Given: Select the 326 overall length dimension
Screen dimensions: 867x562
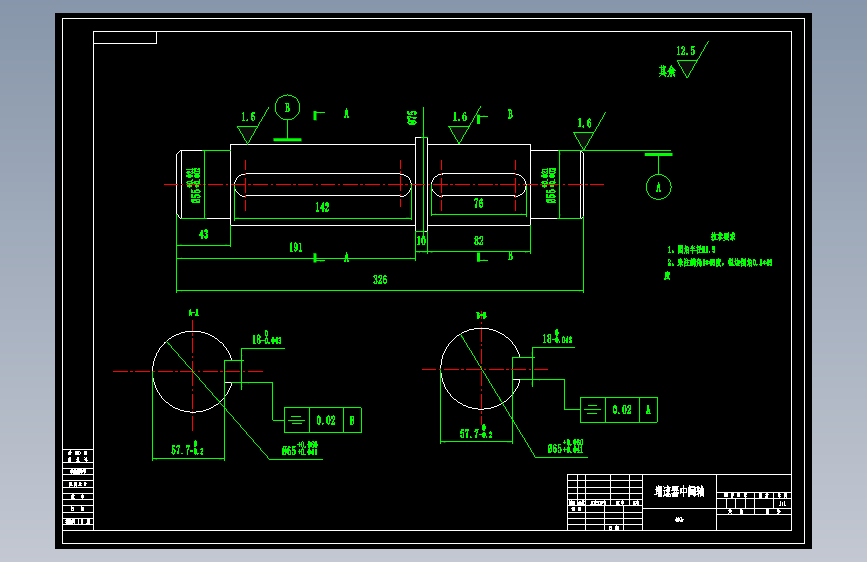Looking at the screenshot, I should tap(380, 279).
